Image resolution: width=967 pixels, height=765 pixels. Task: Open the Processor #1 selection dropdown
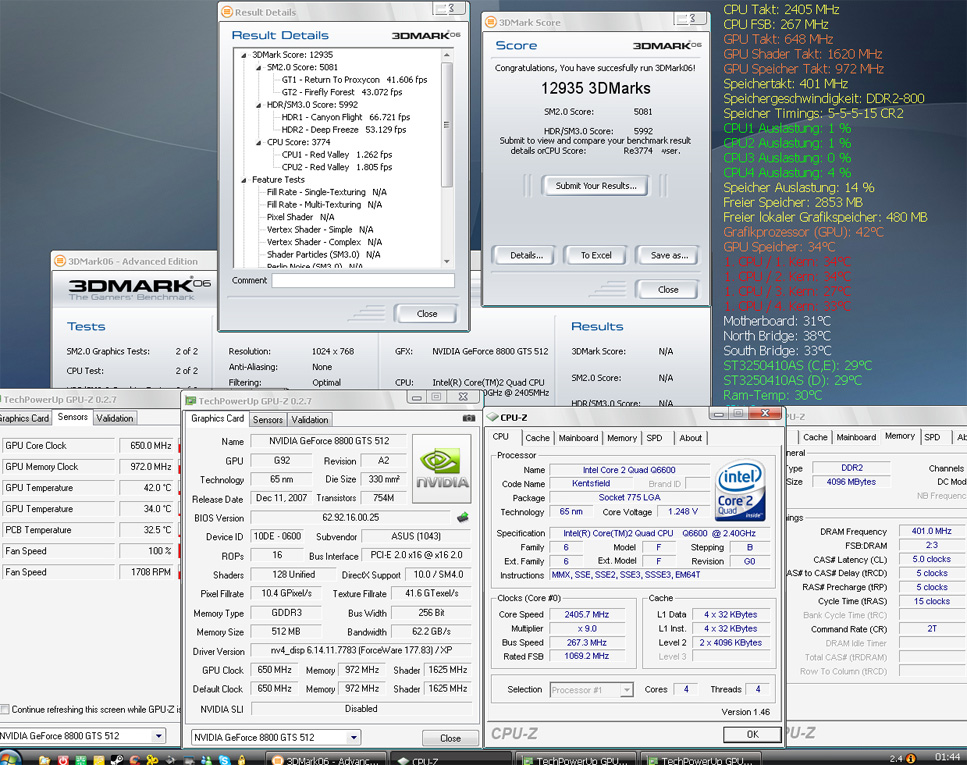pyautogui.click(x=627, y=690)
